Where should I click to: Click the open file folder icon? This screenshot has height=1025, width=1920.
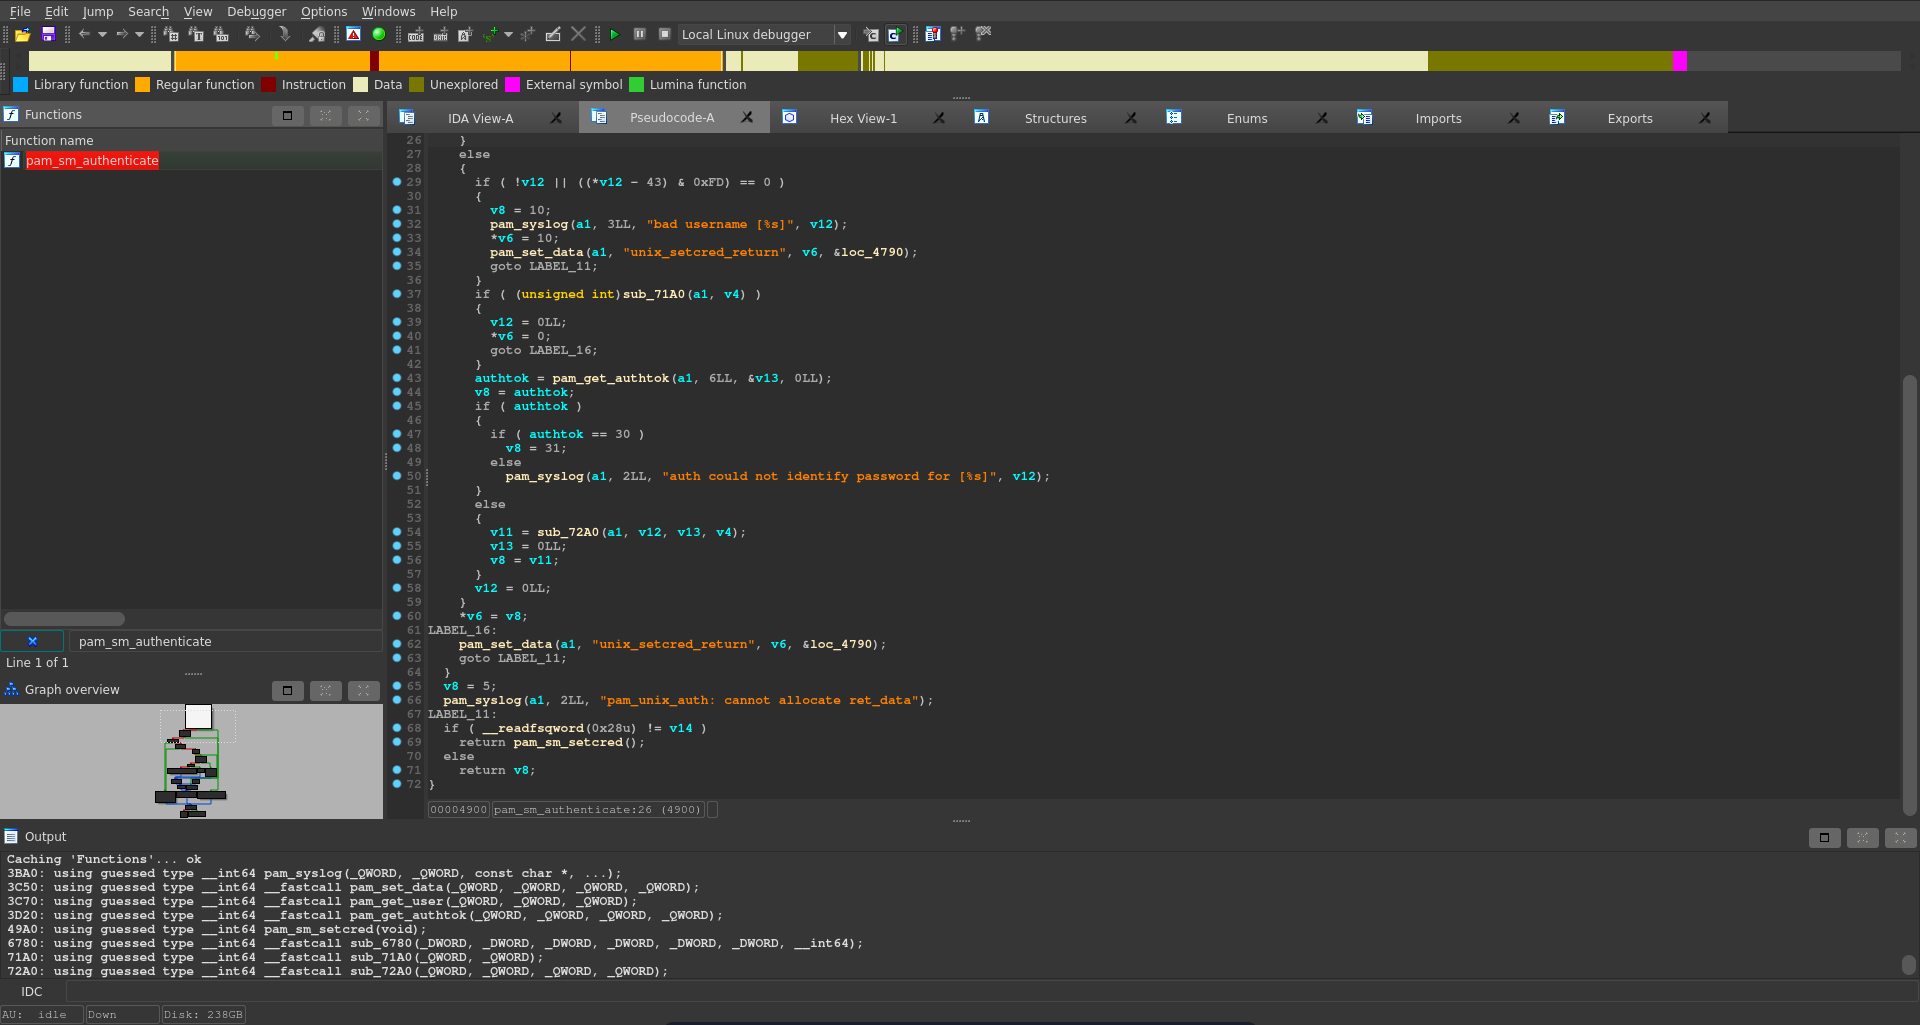[22, 35]
